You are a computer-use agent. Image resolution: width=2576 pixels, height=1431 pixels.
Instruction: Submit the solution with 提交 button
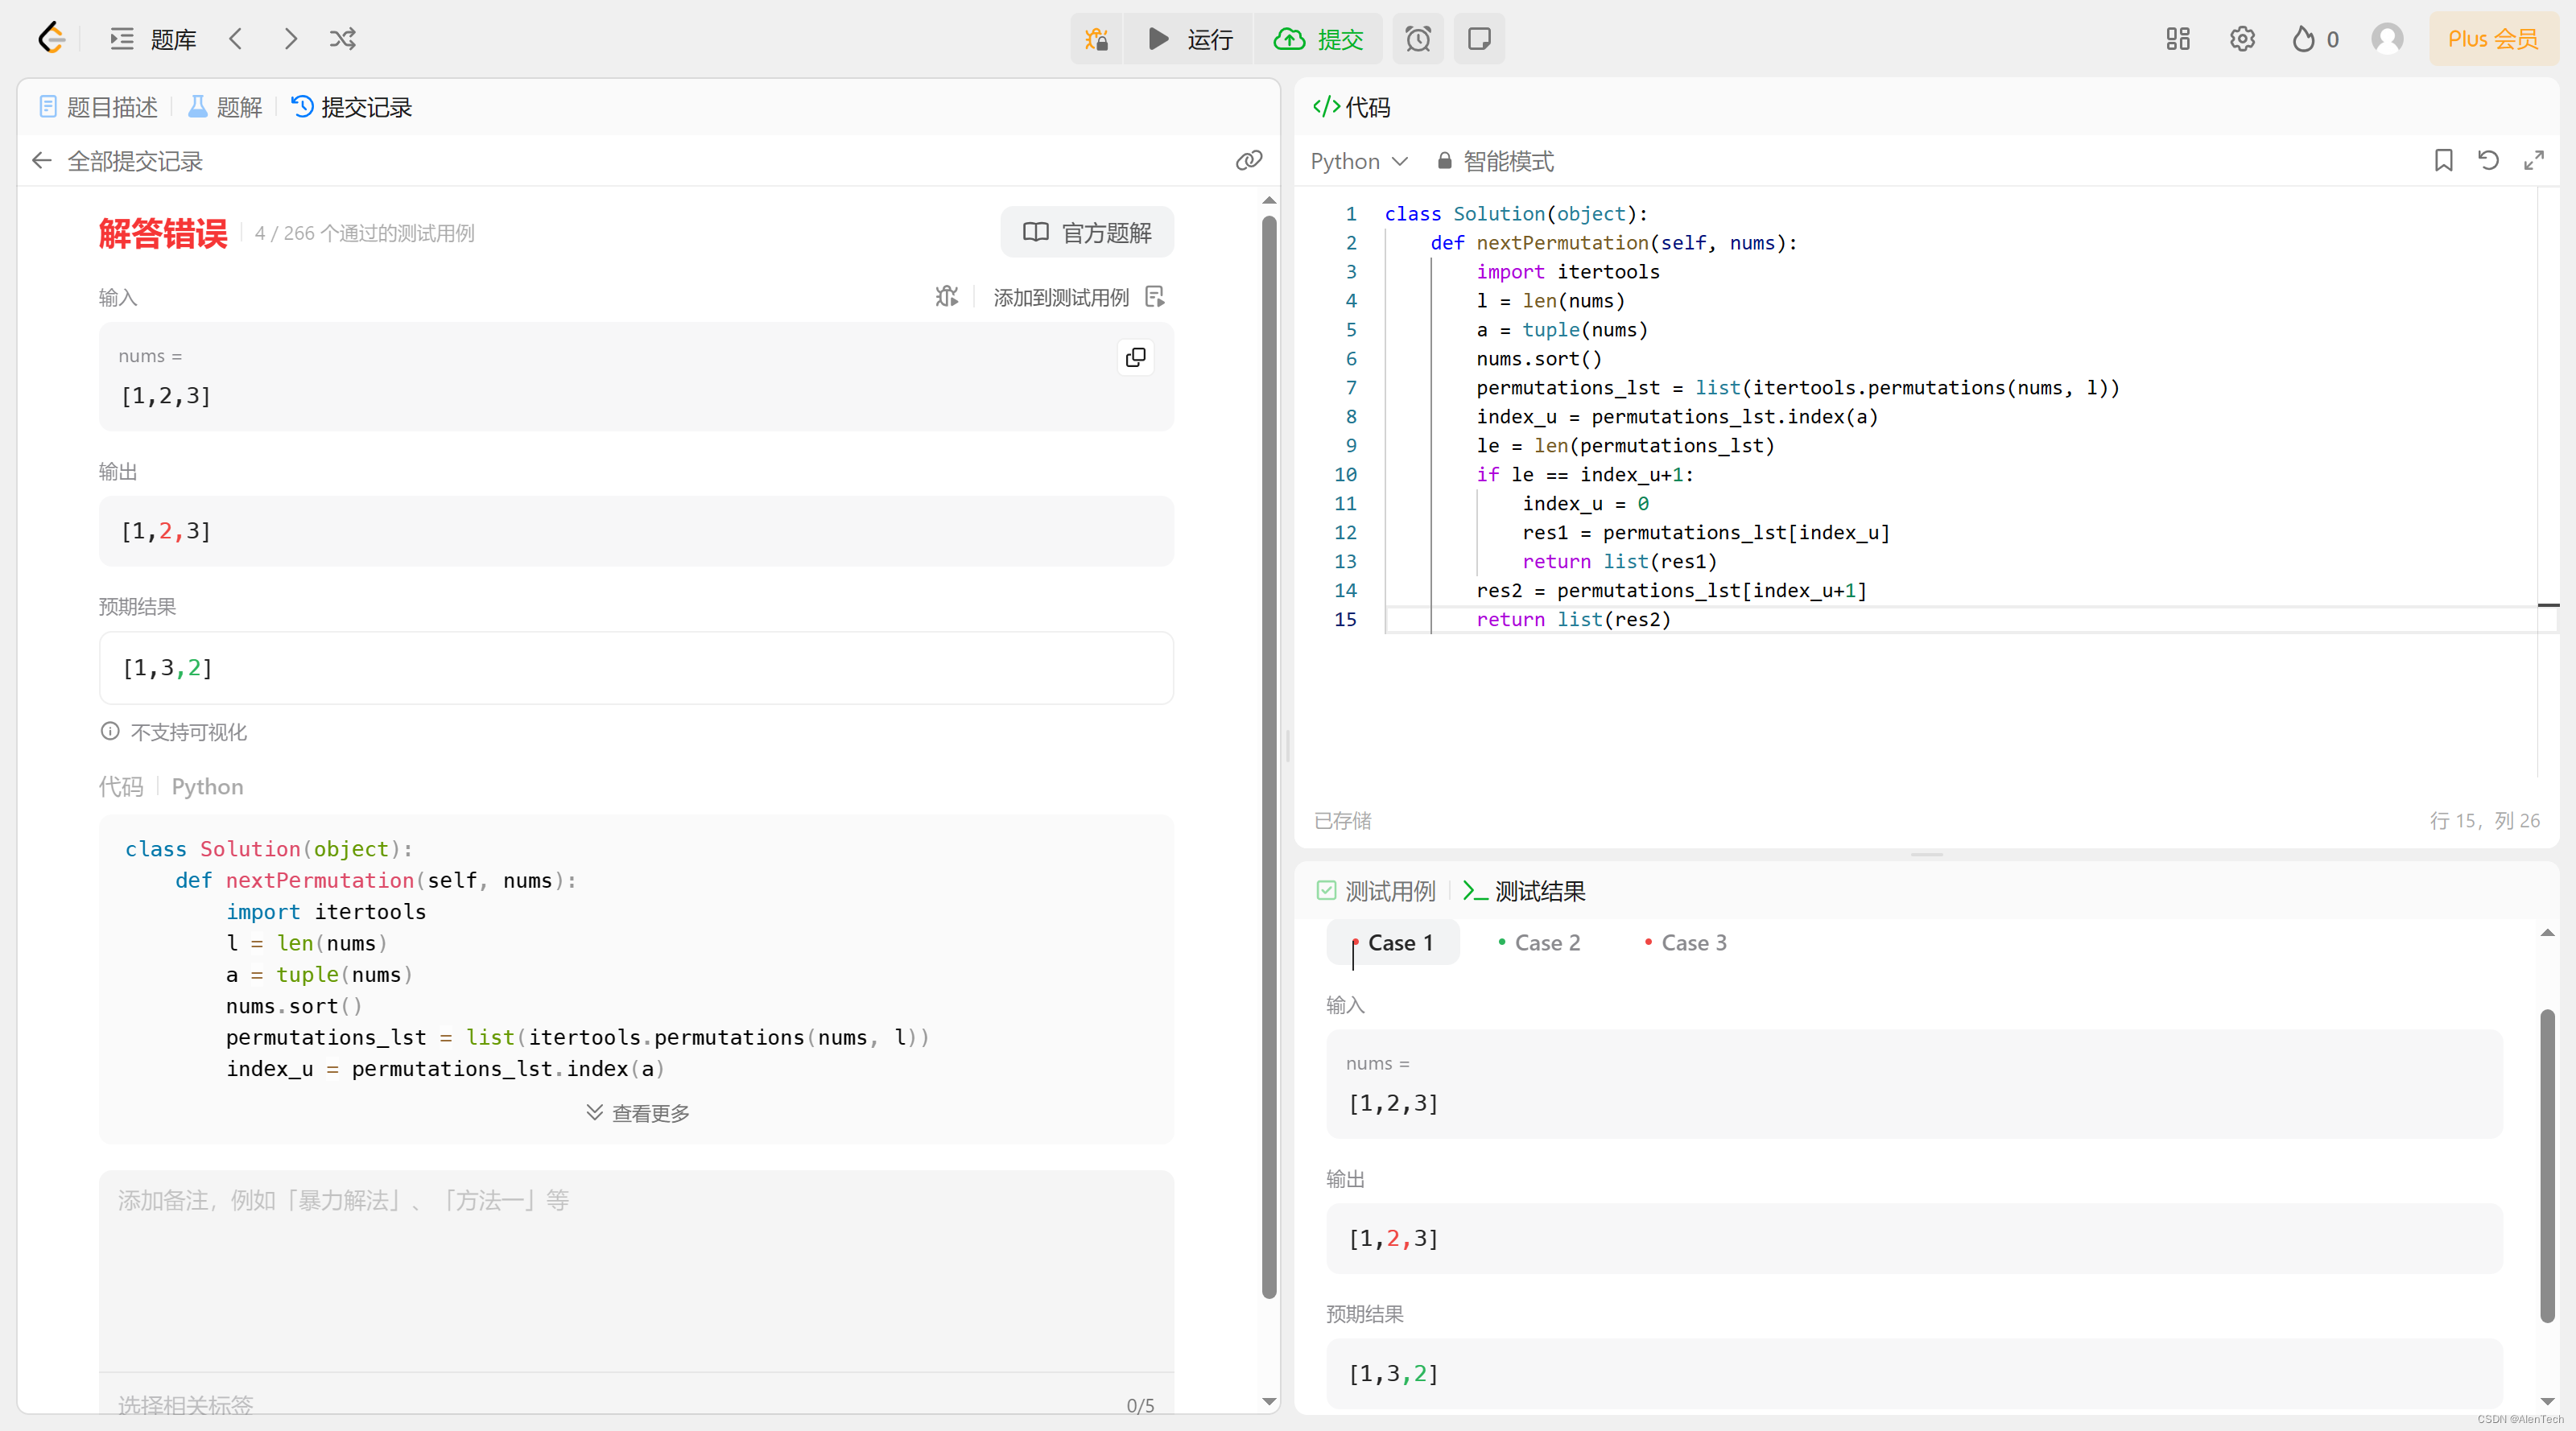(x=1318, y=39)
